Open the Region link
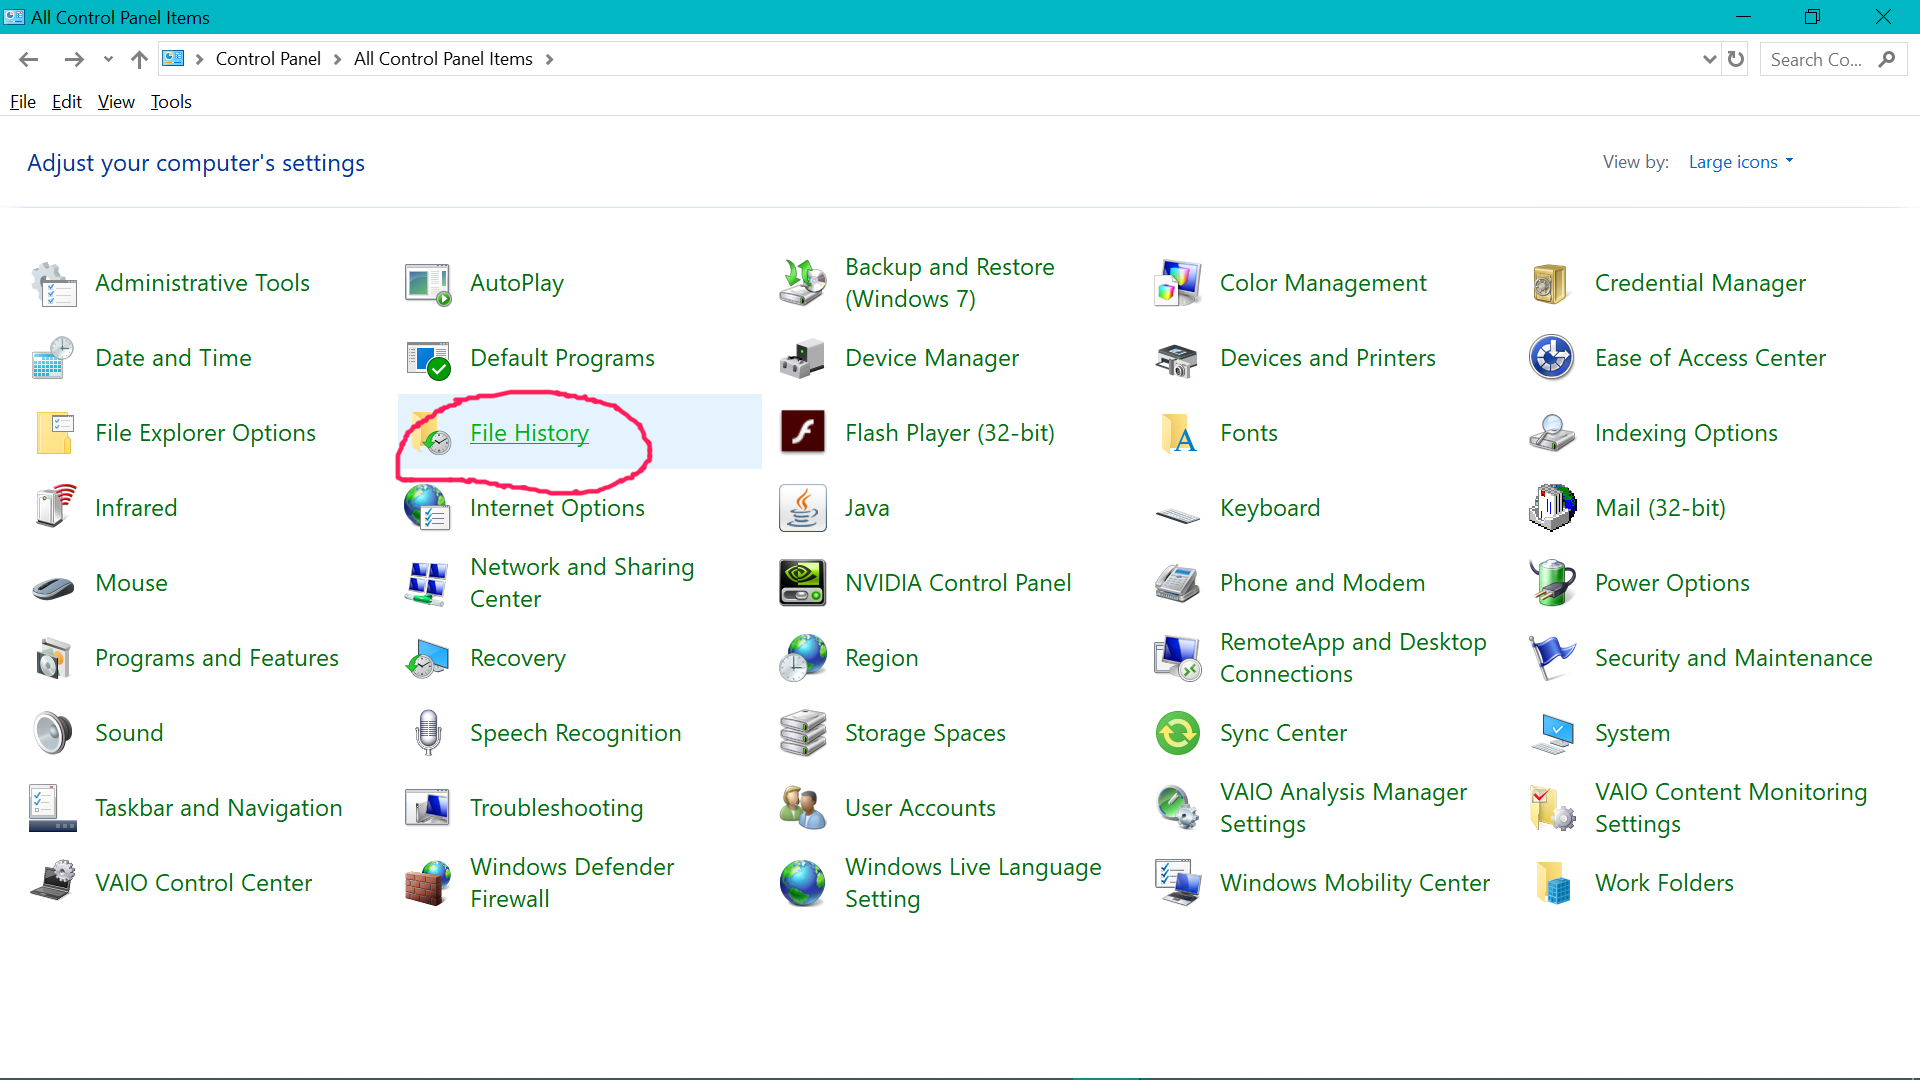 pos(881,658)
